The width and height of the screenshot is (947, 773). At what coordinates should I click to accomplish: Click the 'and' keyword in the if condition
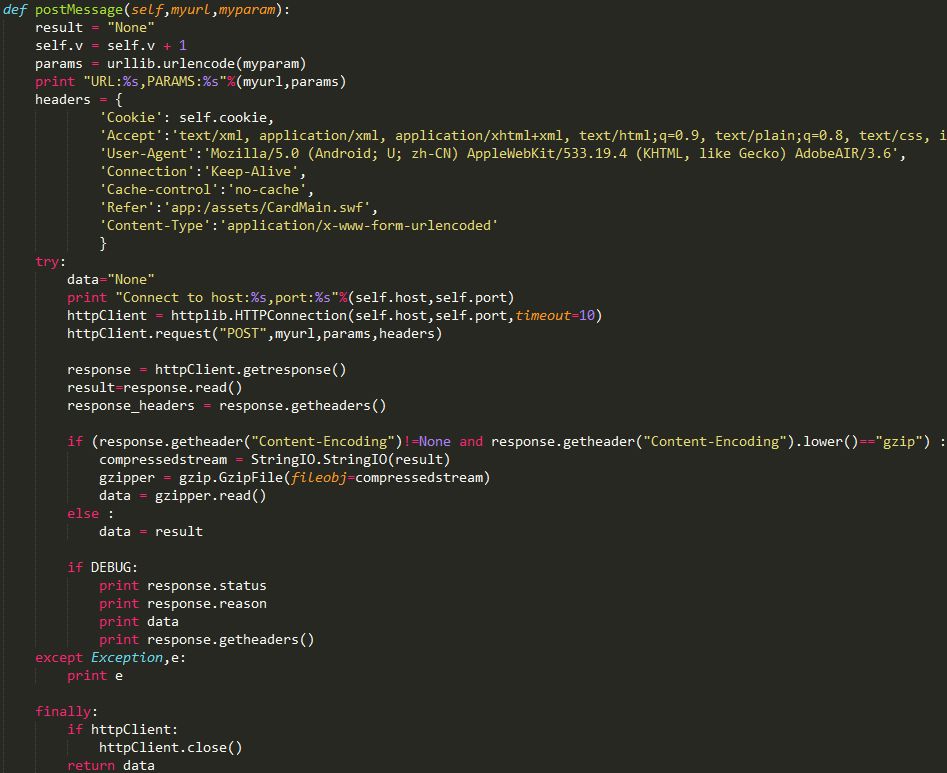point(471,441)
